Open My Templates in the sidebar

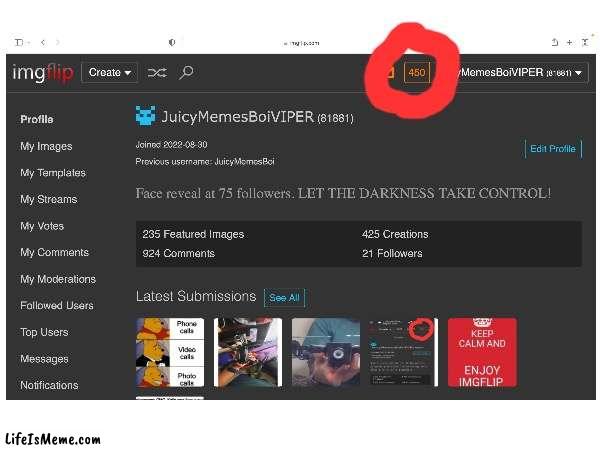(53, 173)
